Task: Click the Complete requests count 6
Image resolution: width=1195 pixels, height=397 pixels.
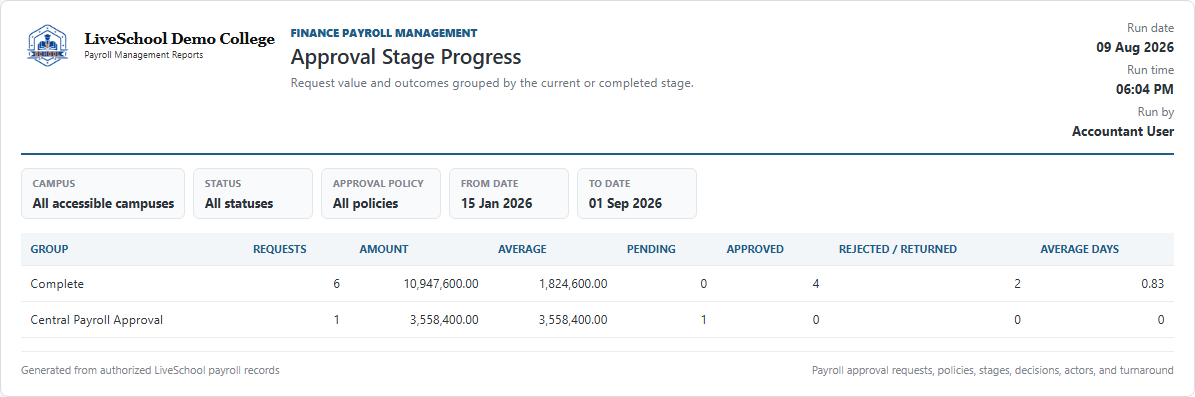Action: point(337,284)
